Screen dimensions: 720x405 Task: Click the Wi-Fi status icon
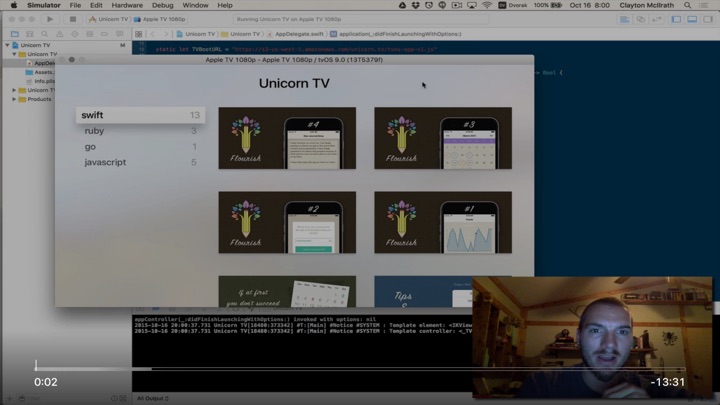coord(487,6)
